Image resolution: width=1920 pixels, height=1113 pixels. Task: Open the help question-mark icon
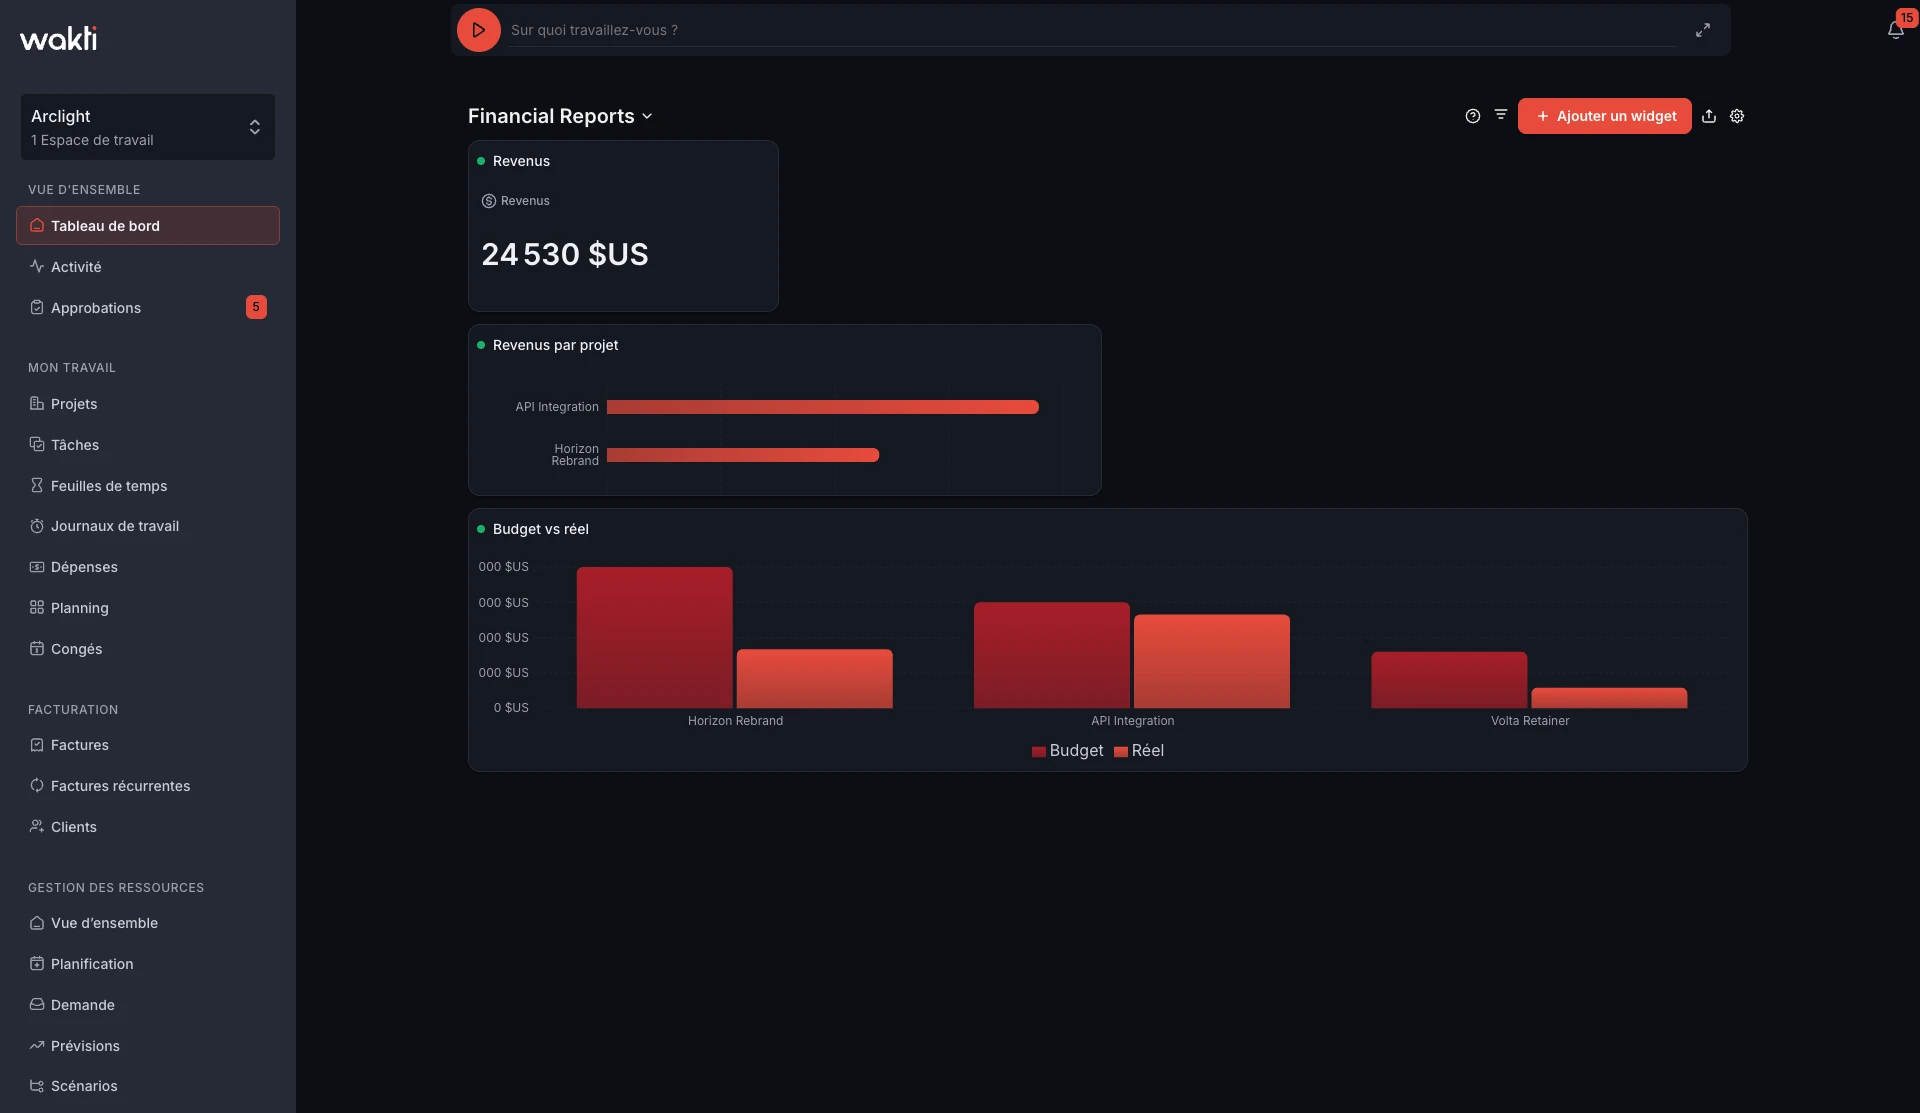1473,116
